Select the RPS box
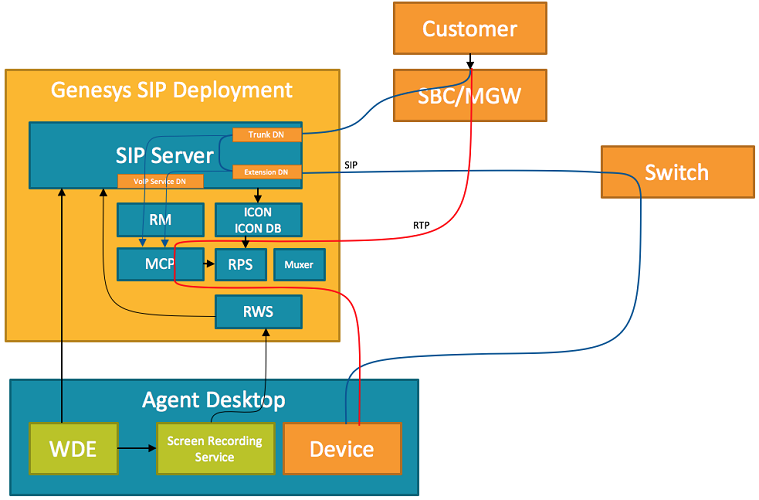 coord(240,265)
